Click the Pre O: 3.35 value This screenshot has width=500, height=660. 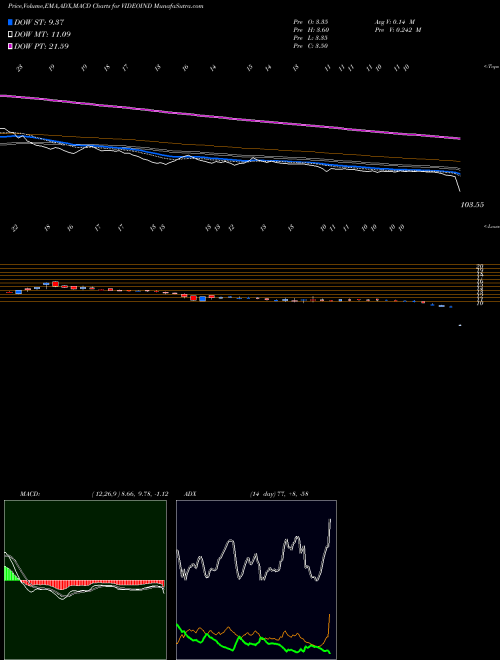coord(311,22)
